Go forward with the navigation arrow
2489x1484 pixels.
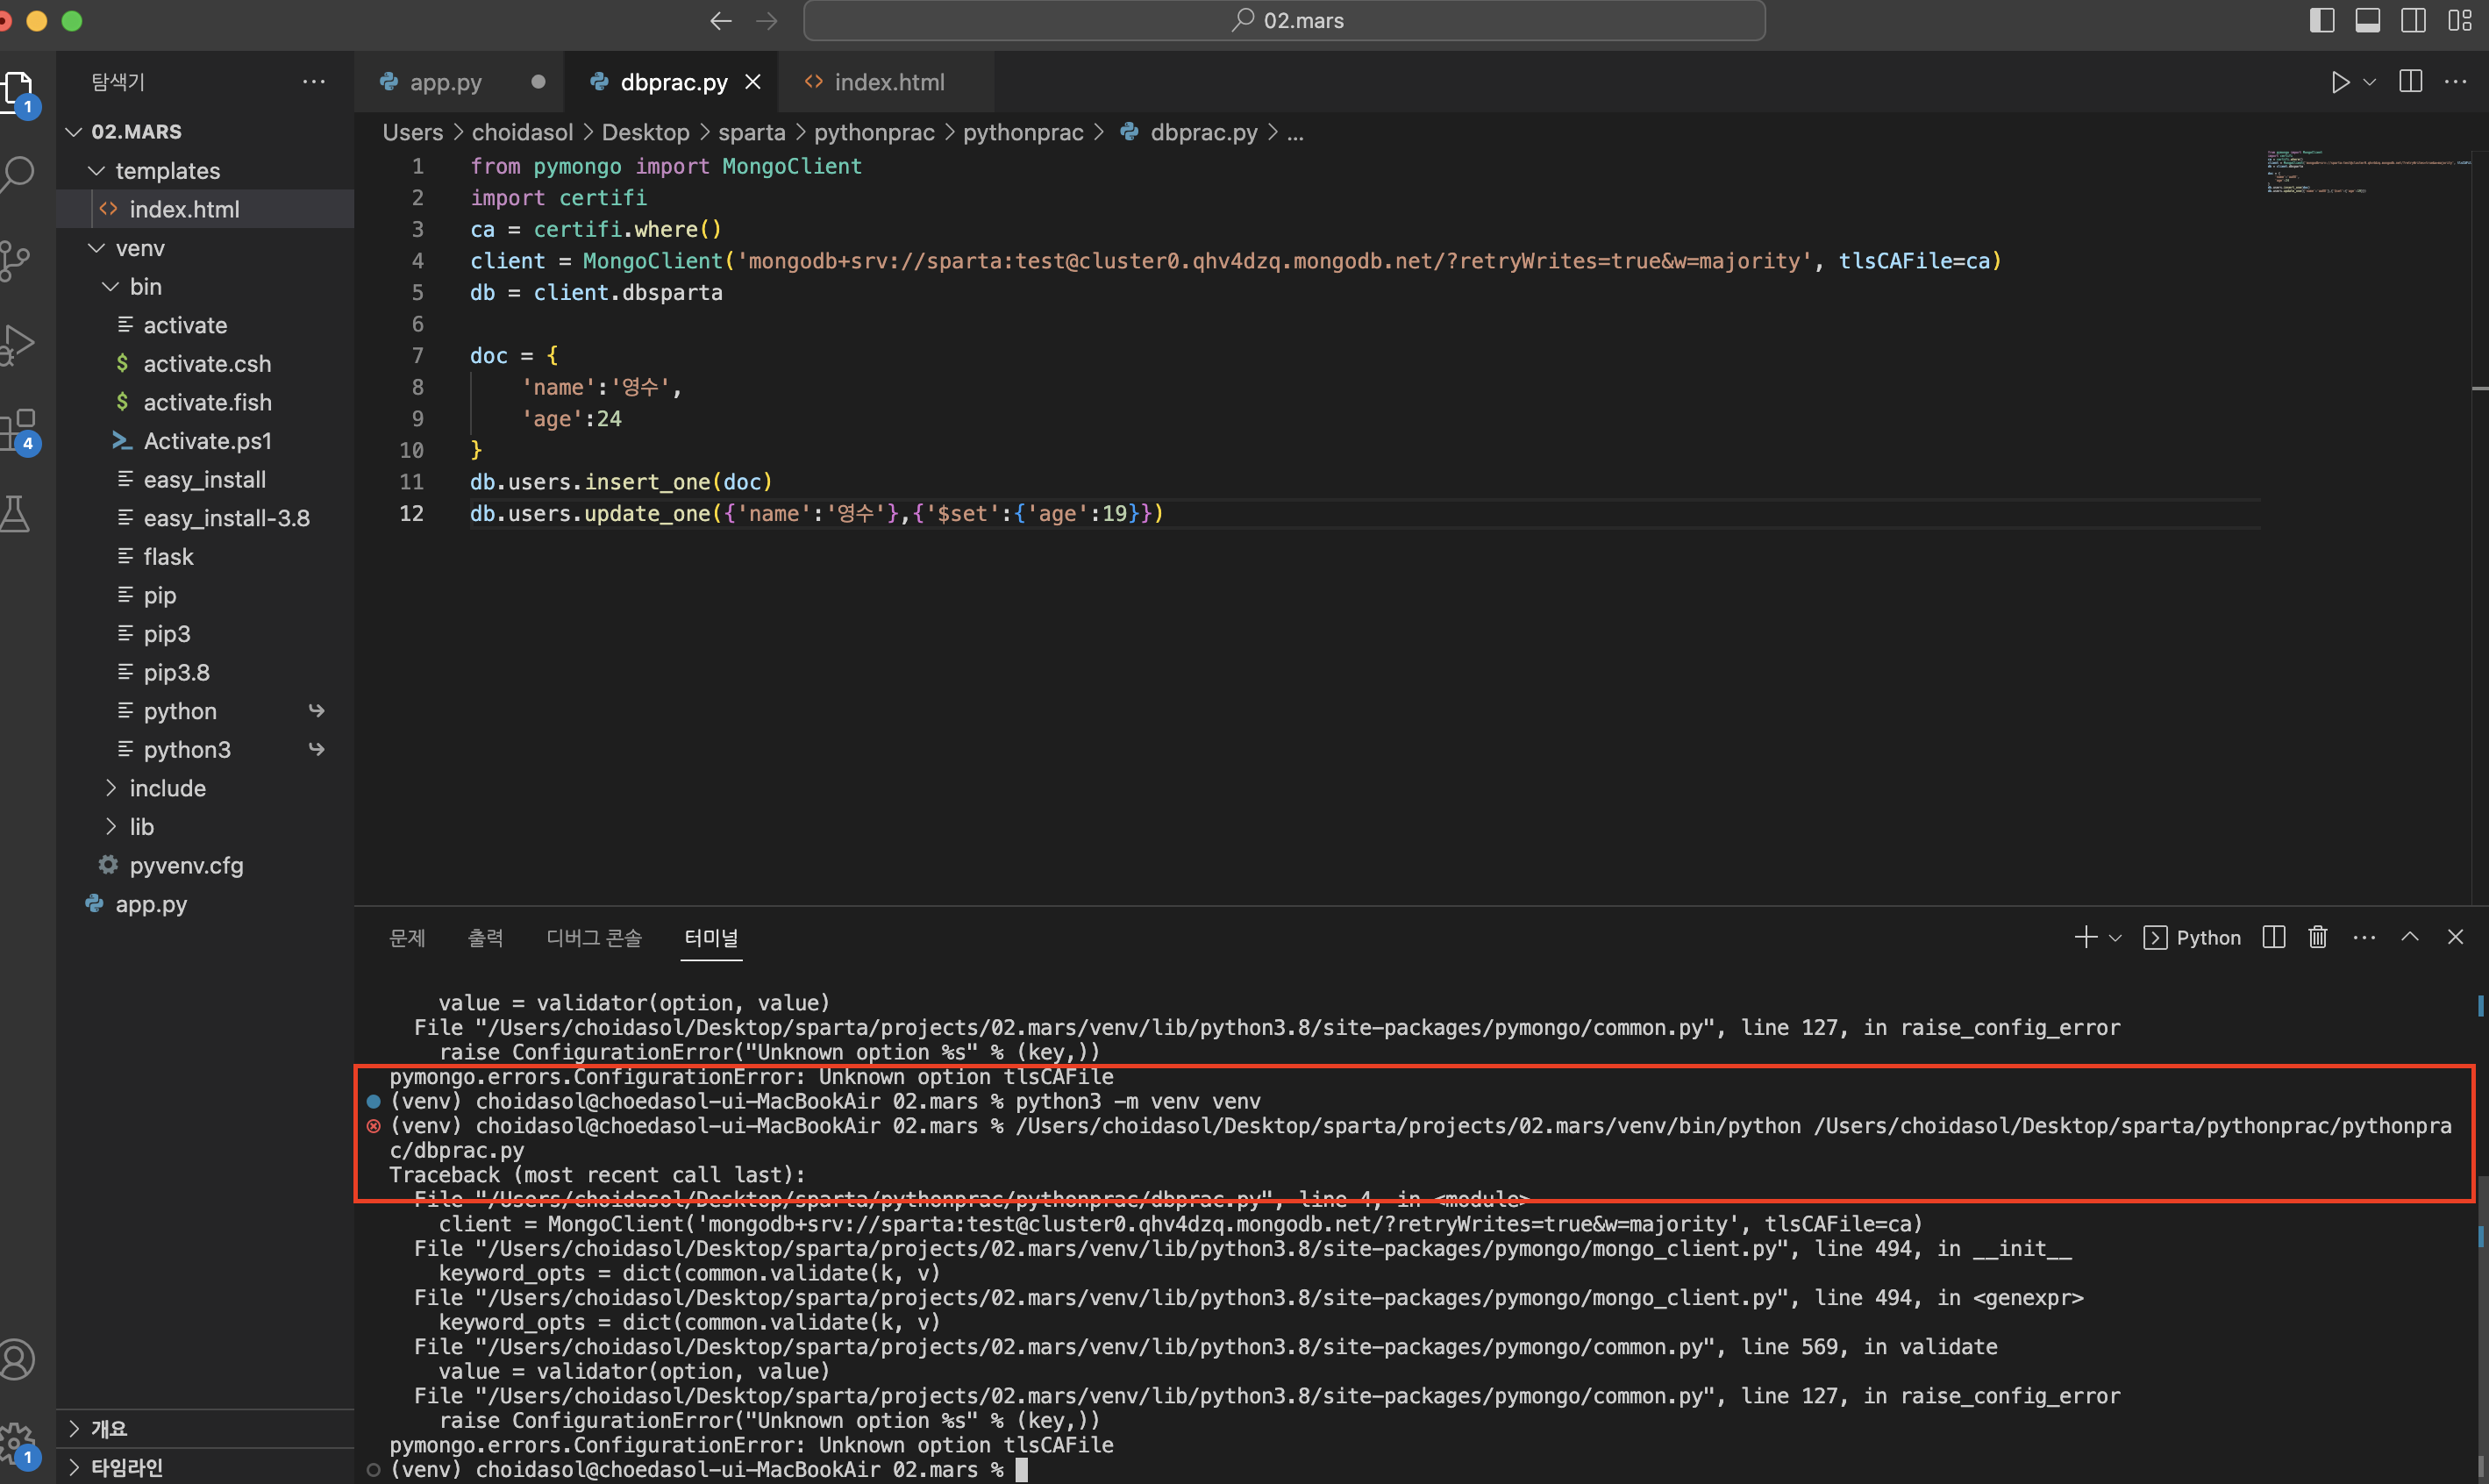coord(767,21)
